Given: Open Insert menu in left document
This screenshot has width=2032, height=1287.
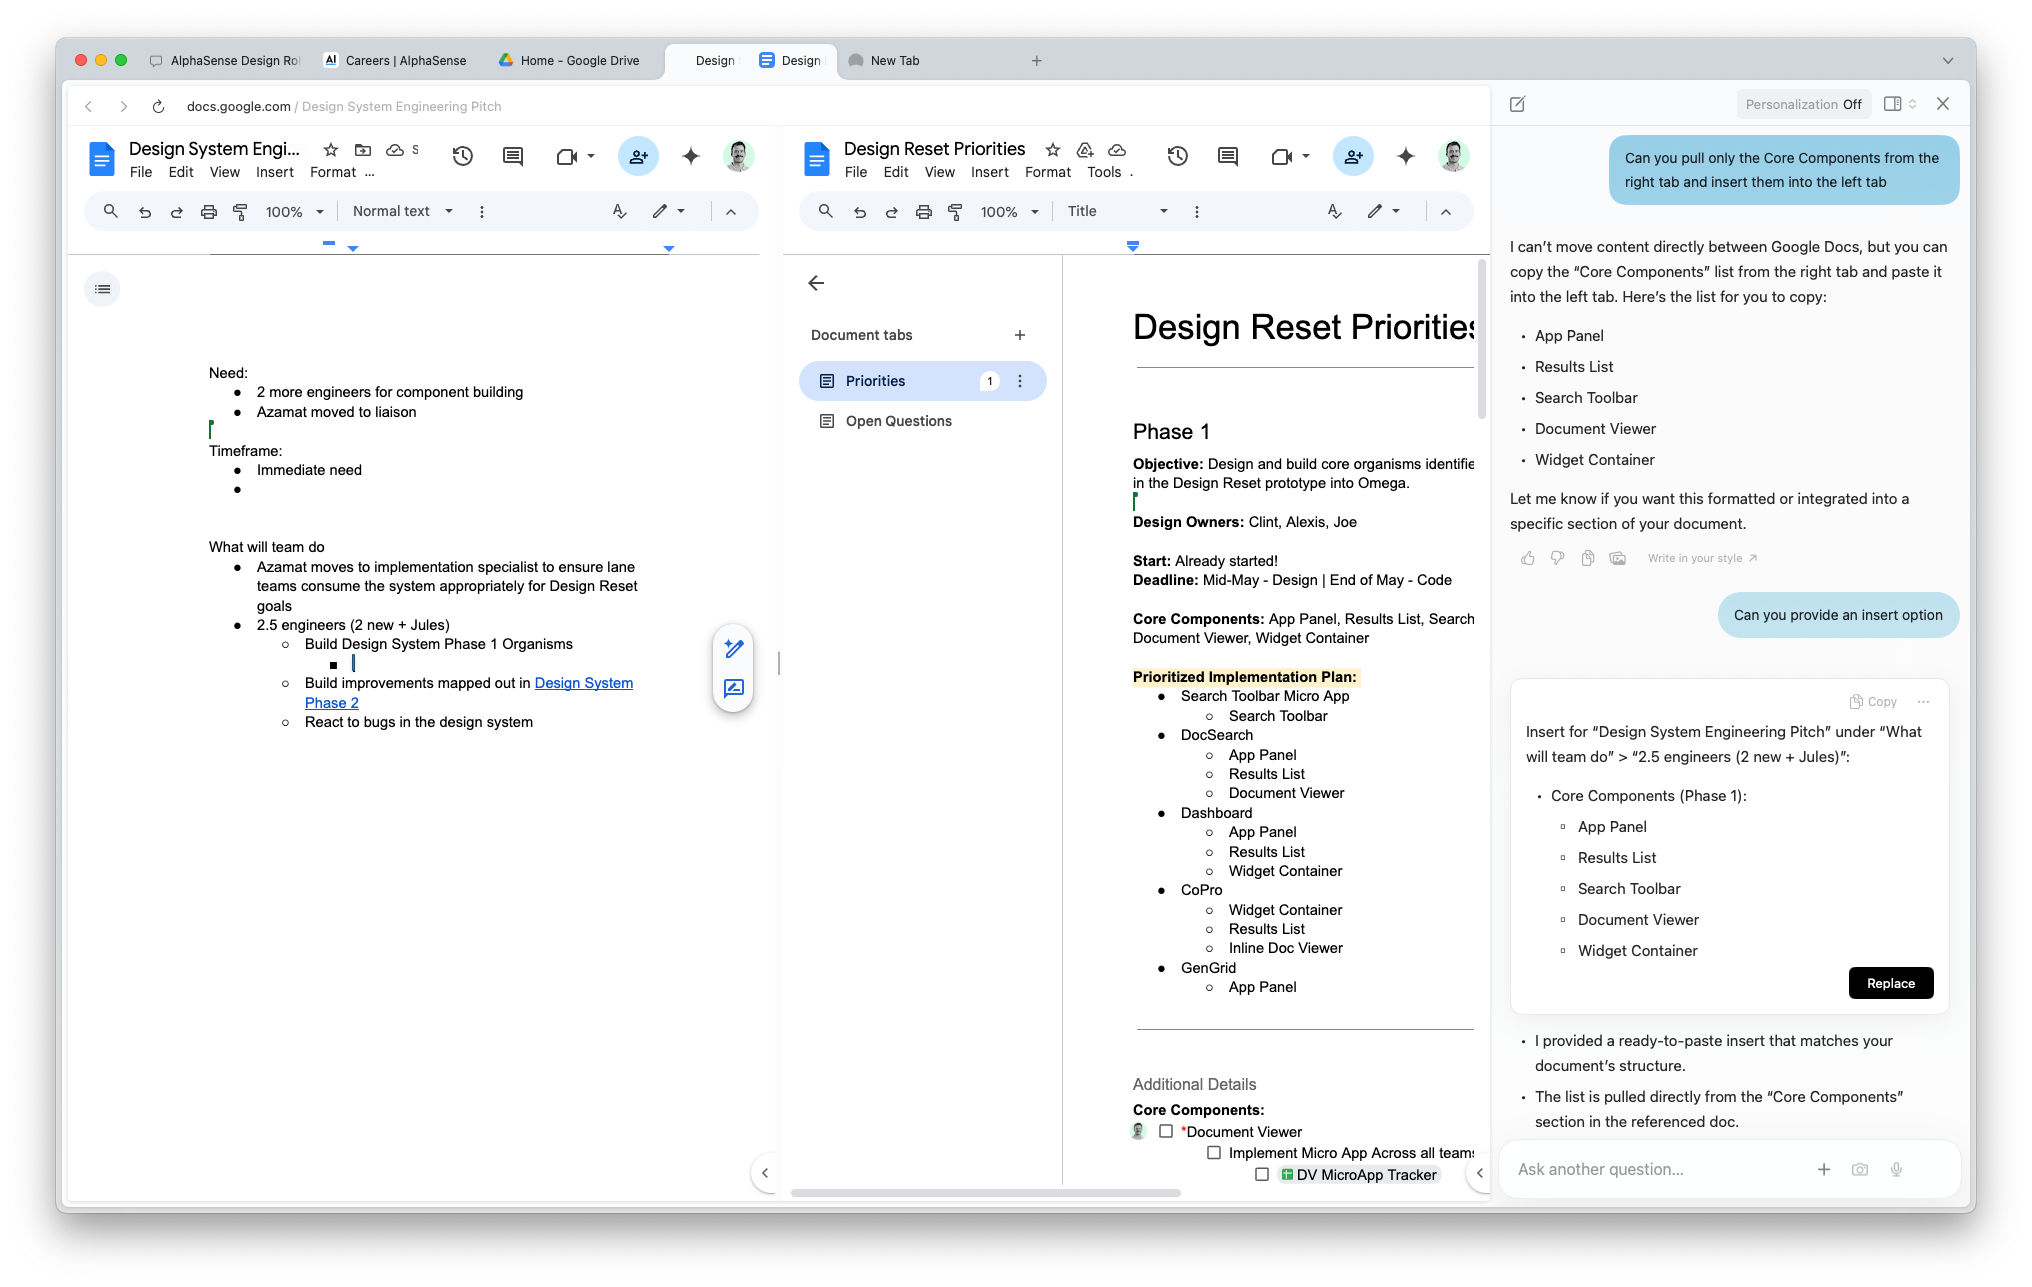Looking at the screenshot, I should [274, 172].
